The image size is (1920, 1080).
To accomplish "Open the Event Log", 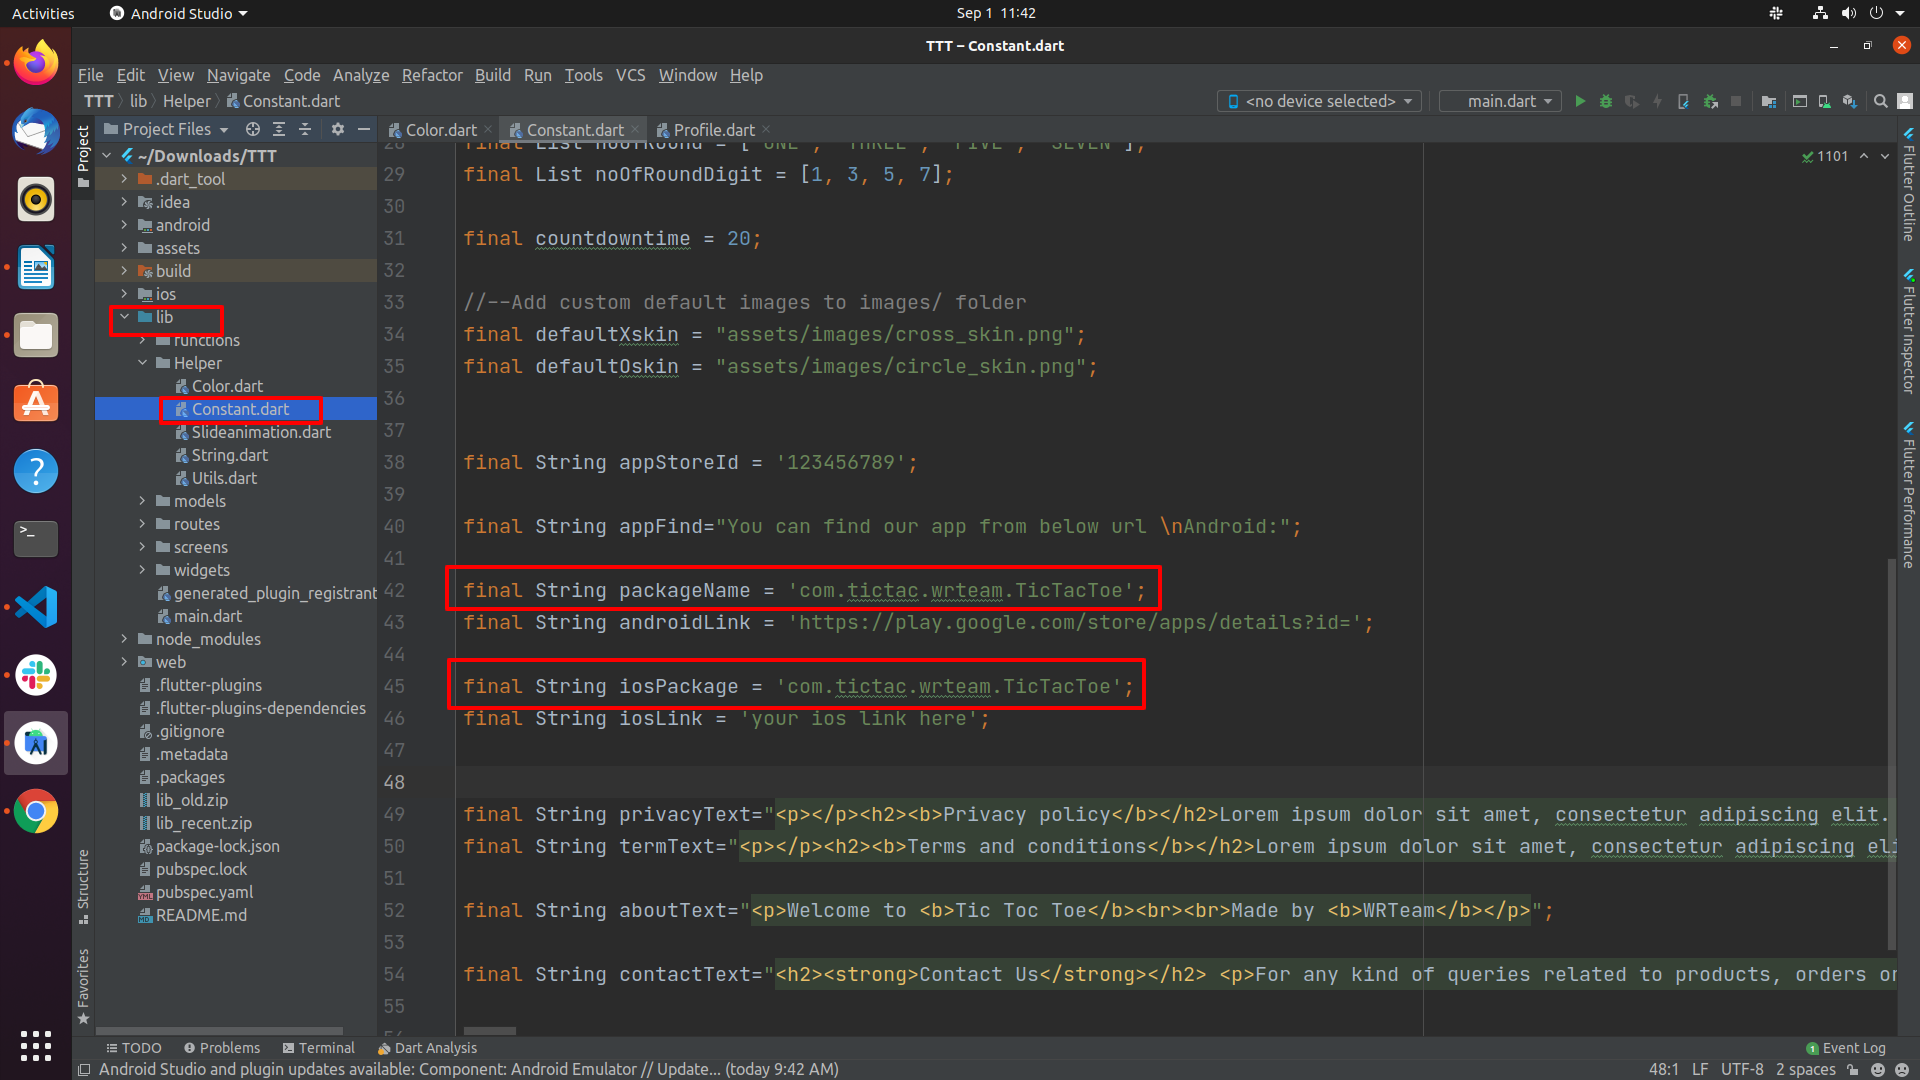I will [1846, 1048].
